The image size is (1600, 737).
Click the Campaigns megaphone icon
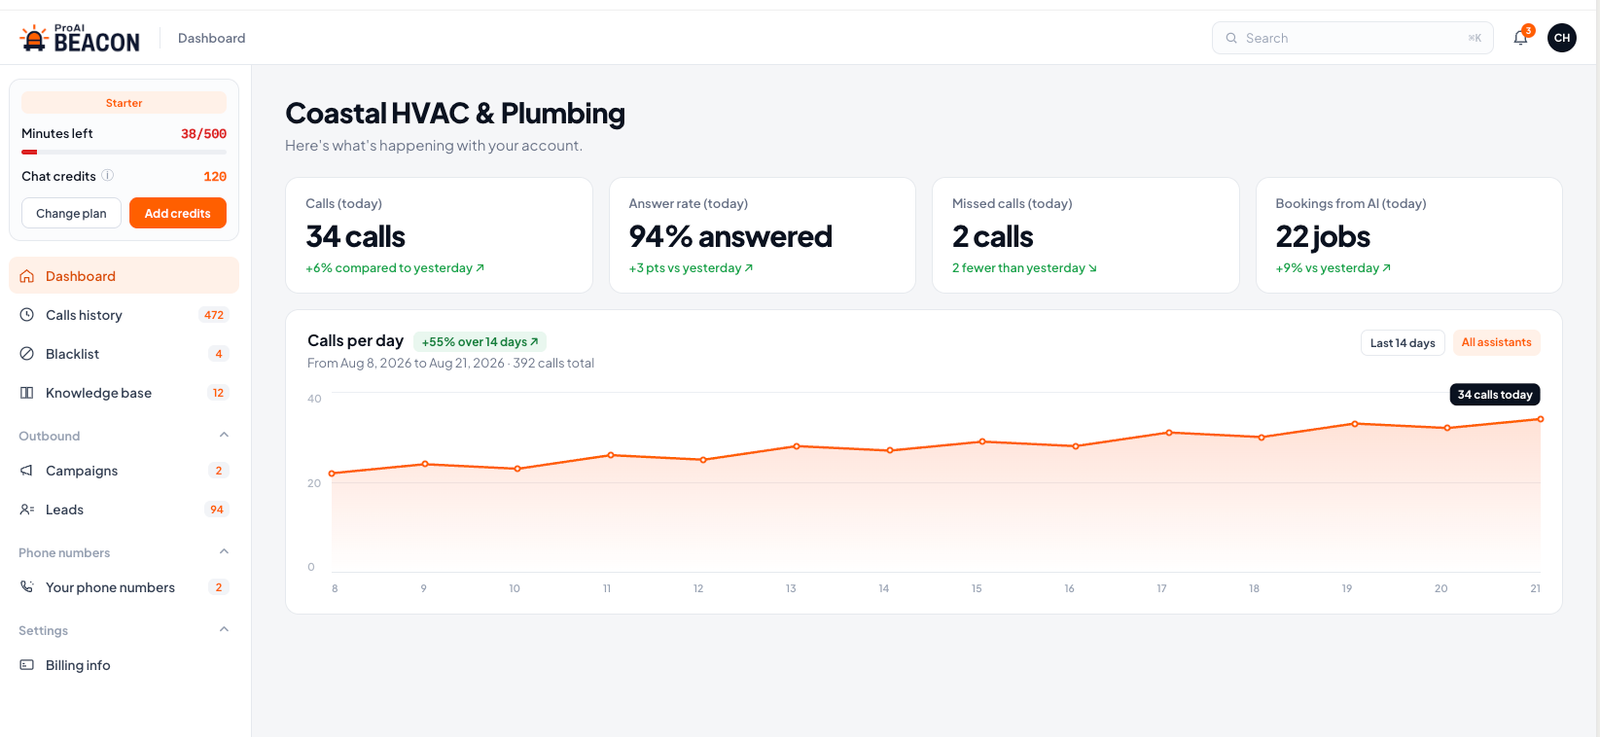pos(27,471)
